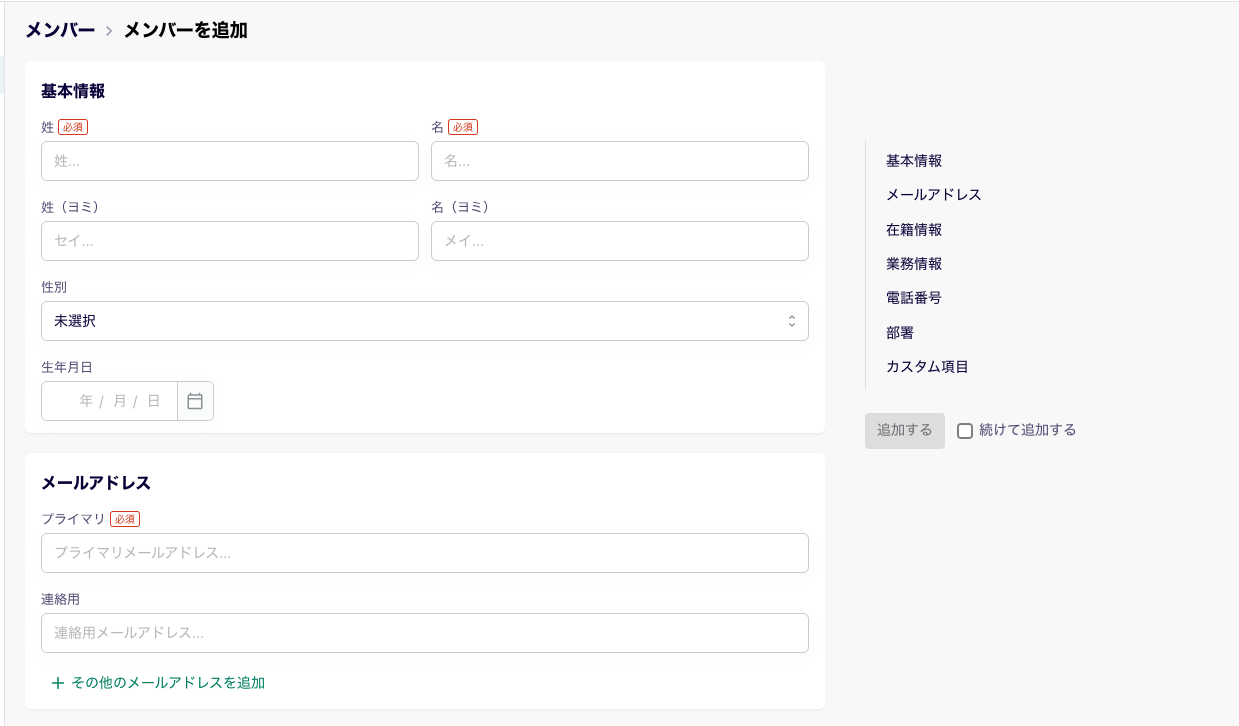Click the メイ reading input field
Screen dimensions: 1239x726
click(619, 241)
